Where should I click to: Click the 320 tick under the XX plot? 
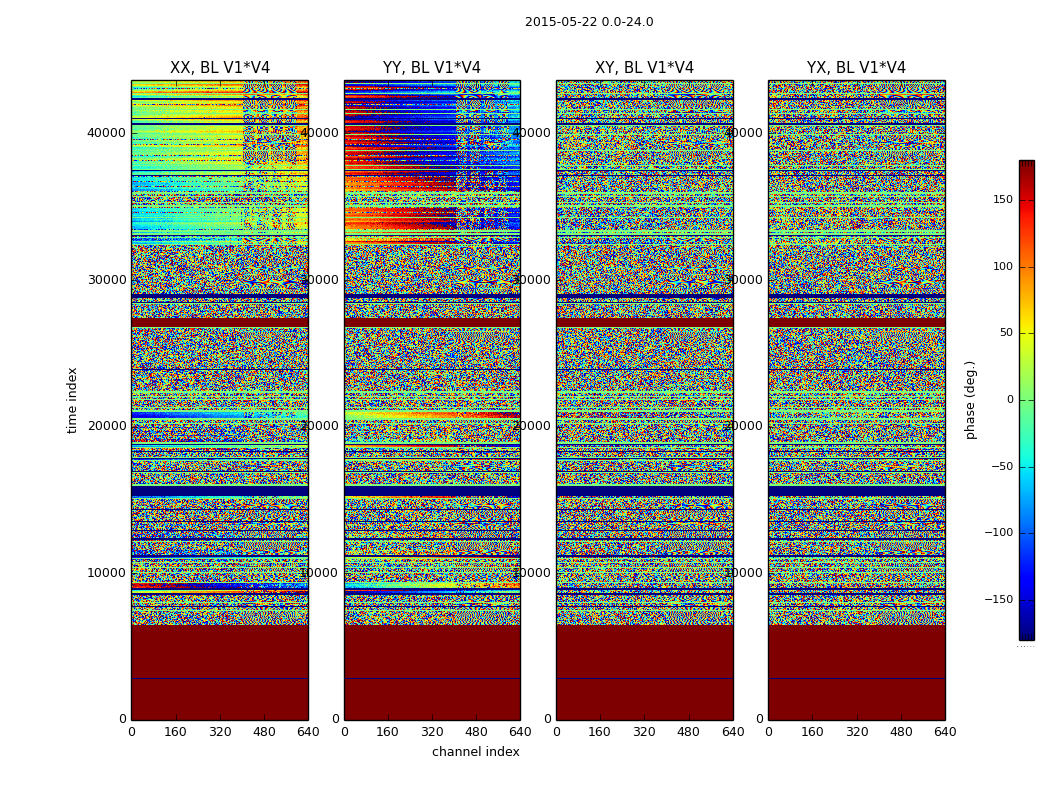click(220, 732)
